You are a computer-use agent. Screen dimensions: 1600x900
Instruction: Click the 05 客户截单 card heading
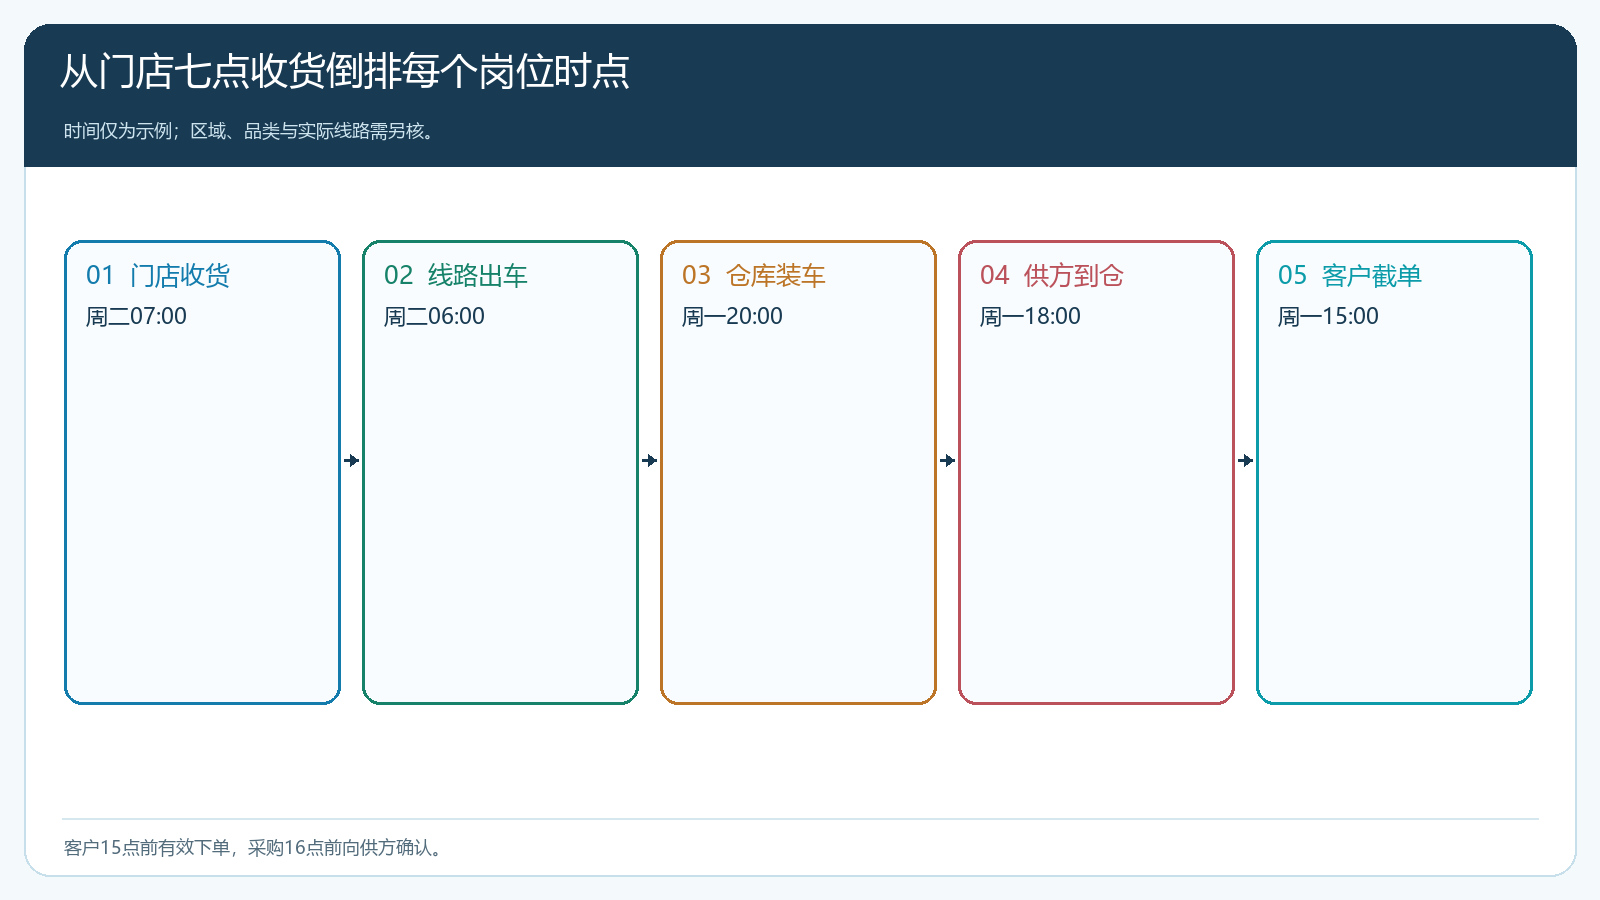[1350, 275]
